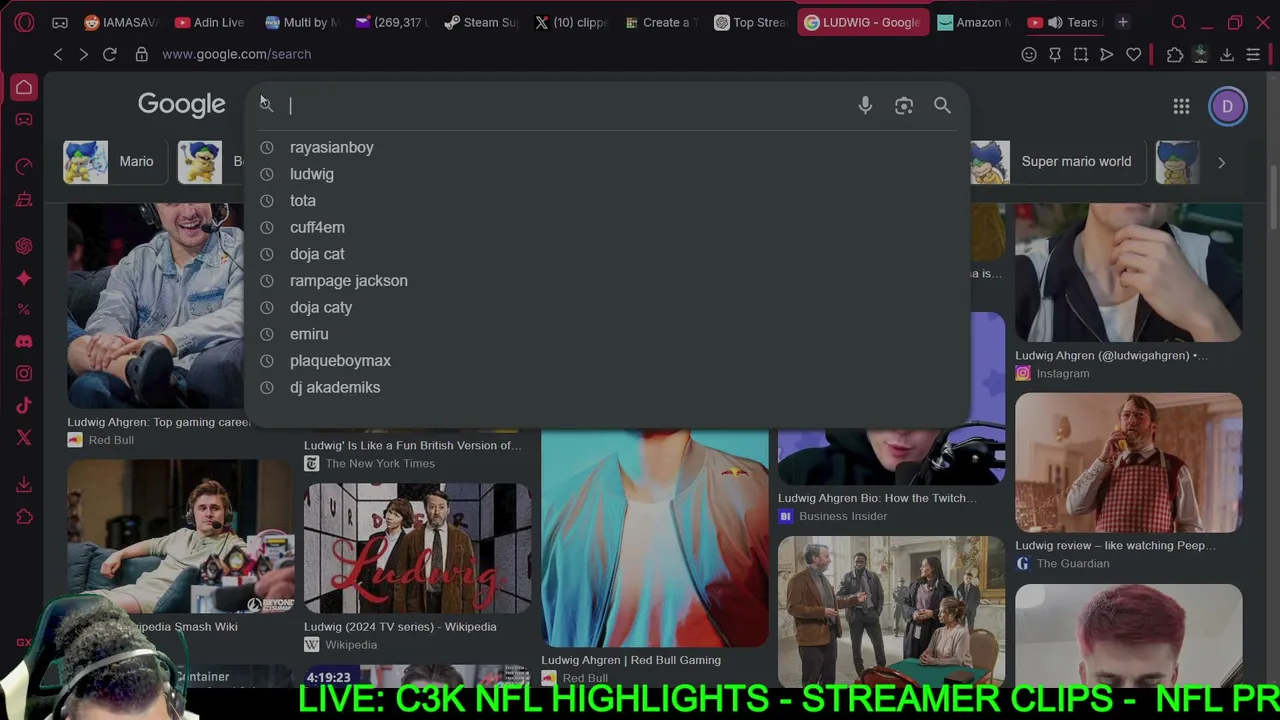
Task: Open GX Cleaner from the sidebar
Action: [24, 200]
